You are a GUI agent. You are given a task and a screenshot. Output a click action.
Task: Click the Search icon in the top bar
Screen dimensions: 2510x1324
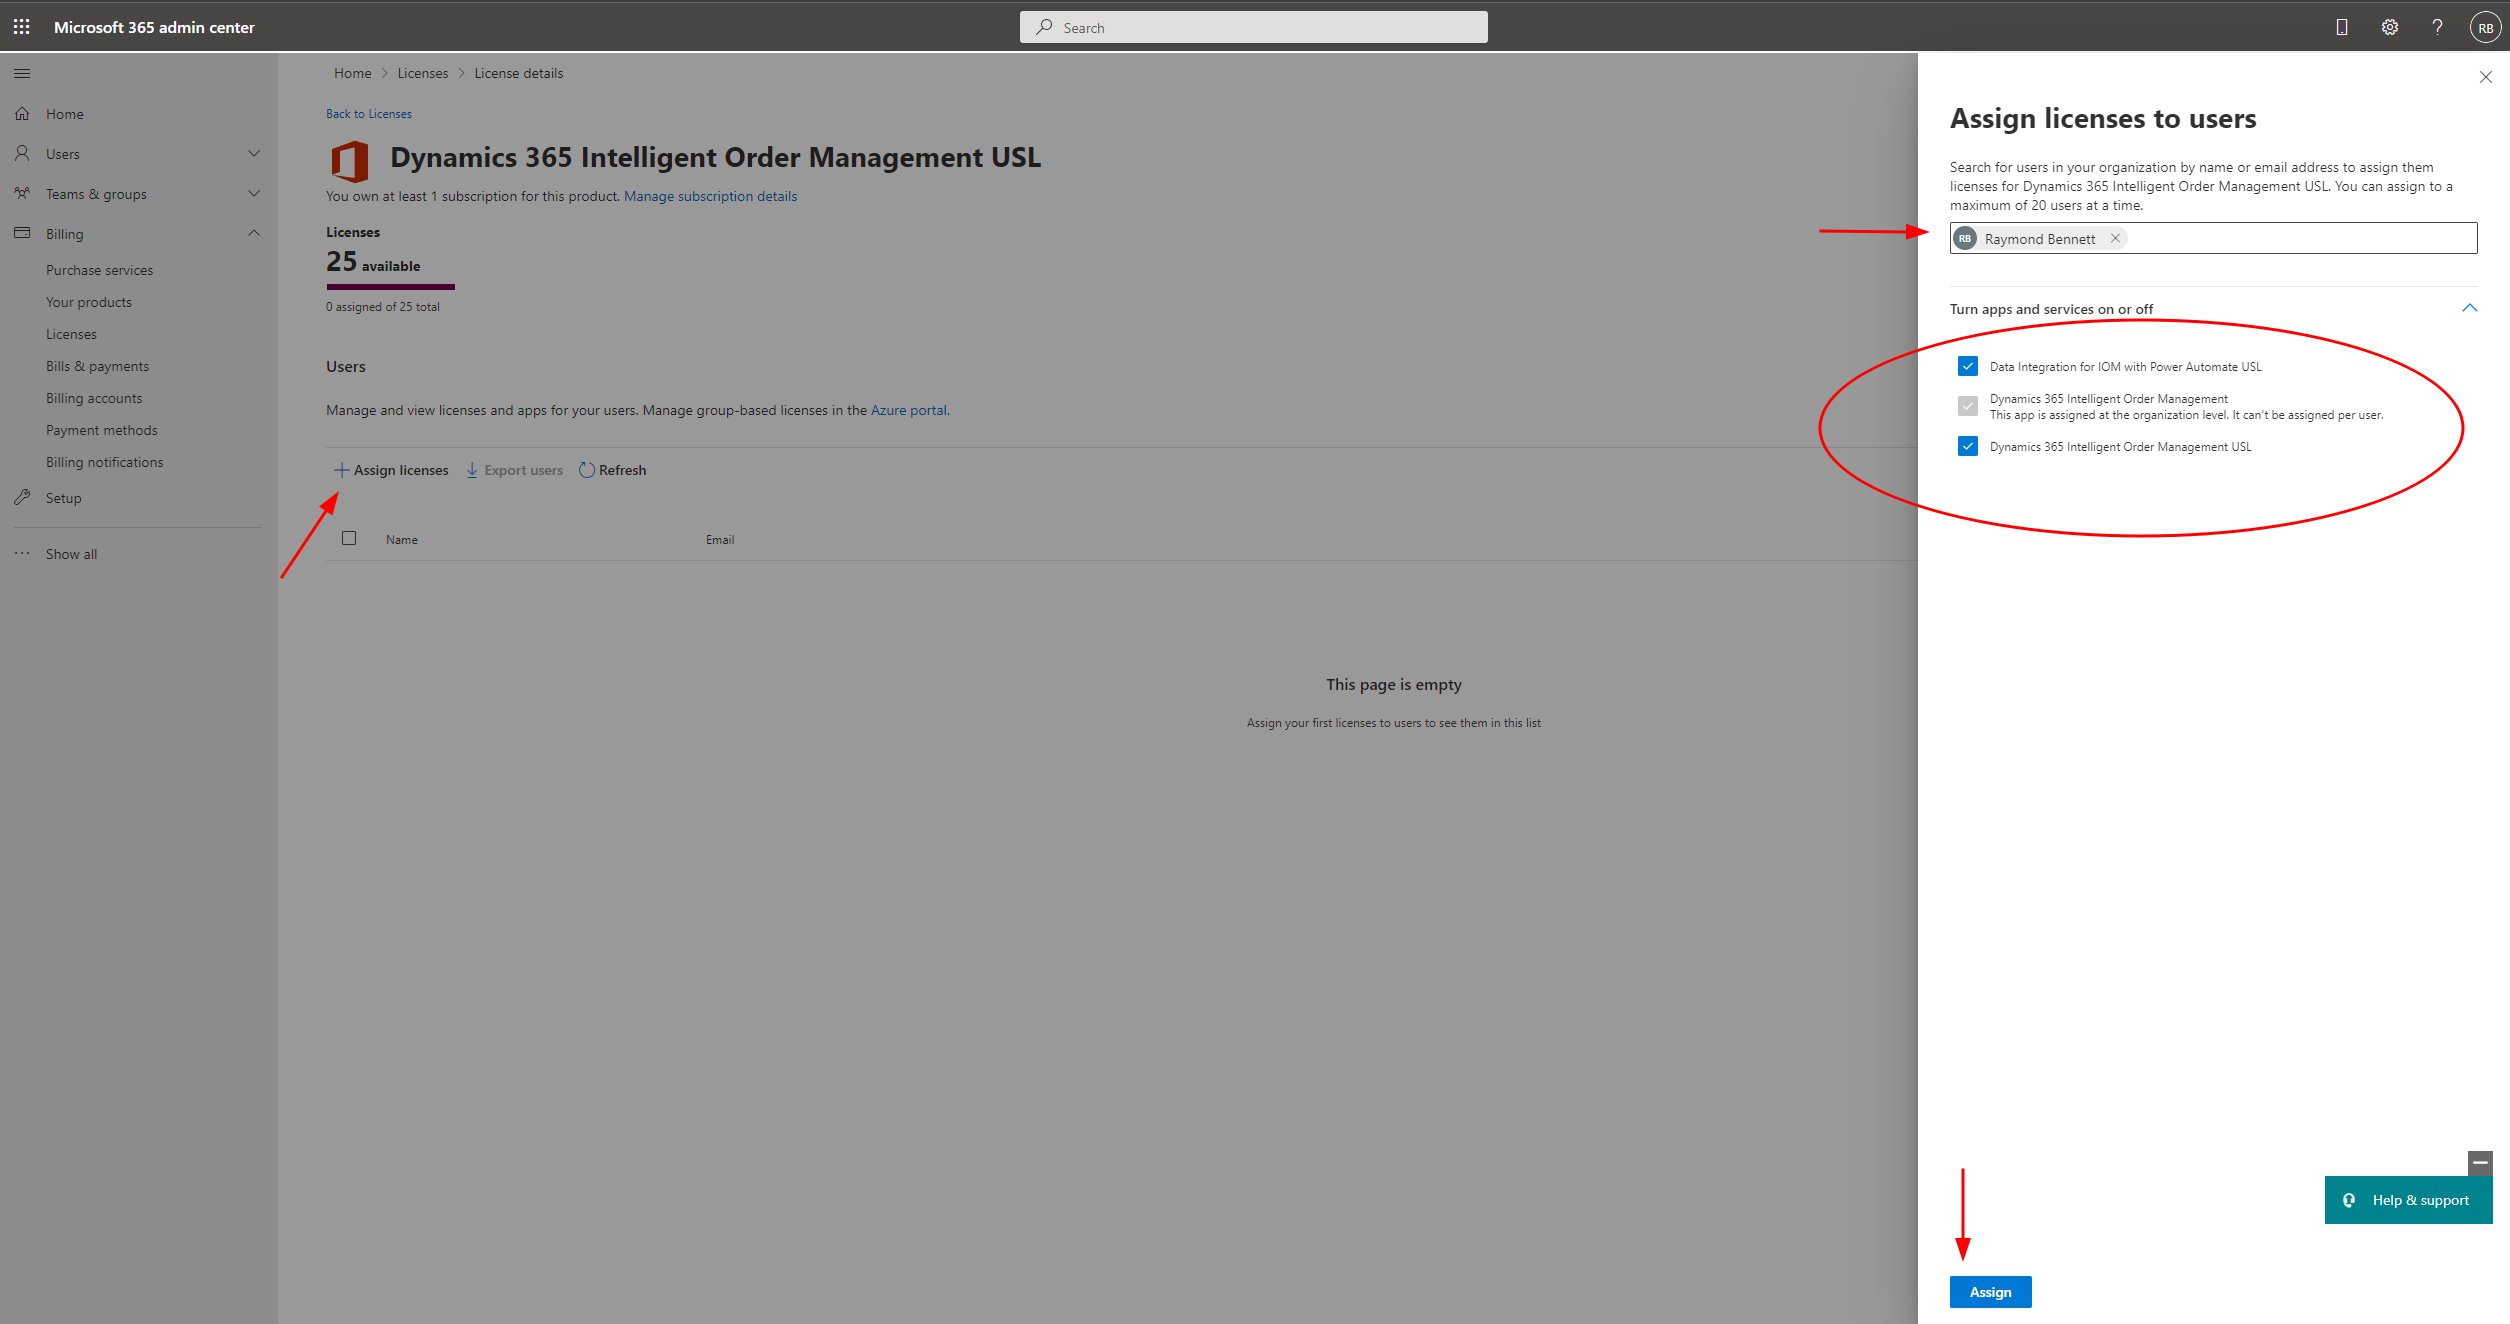click(x=1044, y=27)
